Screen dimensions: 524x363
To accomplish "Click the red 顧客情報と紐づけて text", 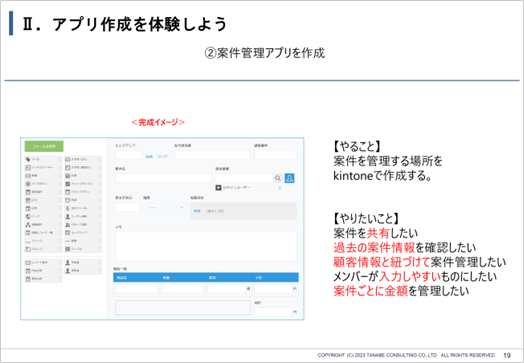I will (x=381, y=262).
